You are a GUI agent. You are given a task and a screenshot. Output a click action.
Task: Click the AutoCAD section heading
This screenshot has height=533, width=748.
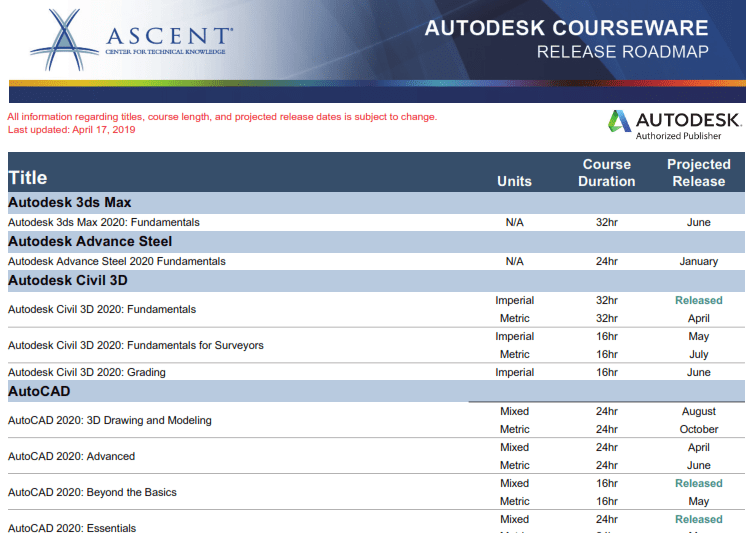[x=39, y=391]
